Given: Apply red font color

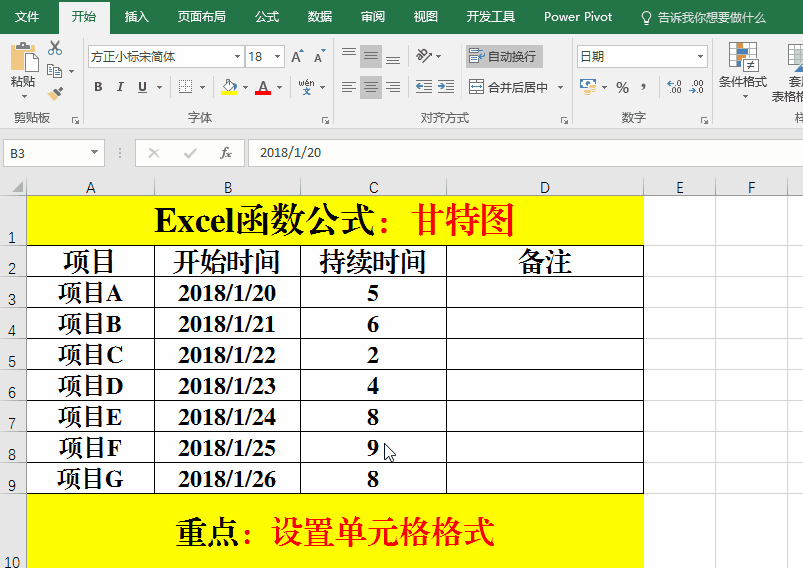Looking at the screenshot, I should click(x=263, y=87).
